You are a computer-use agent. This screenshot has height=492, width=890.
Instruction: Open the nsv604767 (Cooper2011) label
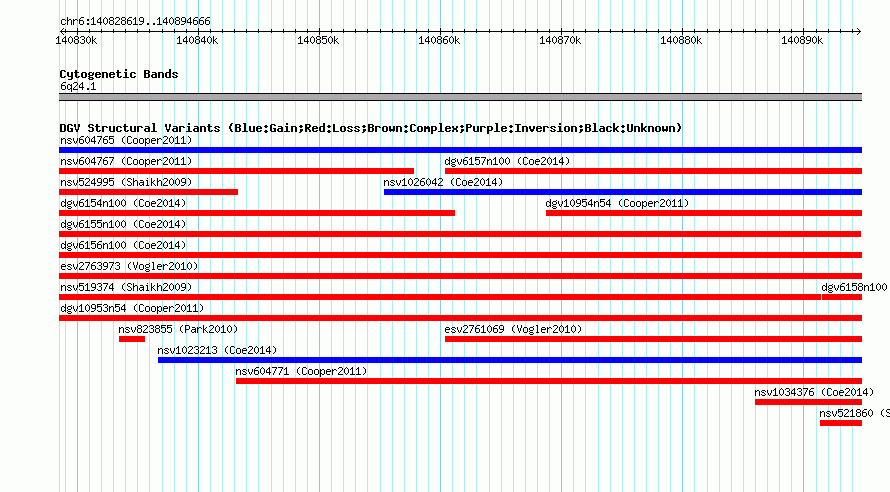pyautogui.click(x=126, y=161)
